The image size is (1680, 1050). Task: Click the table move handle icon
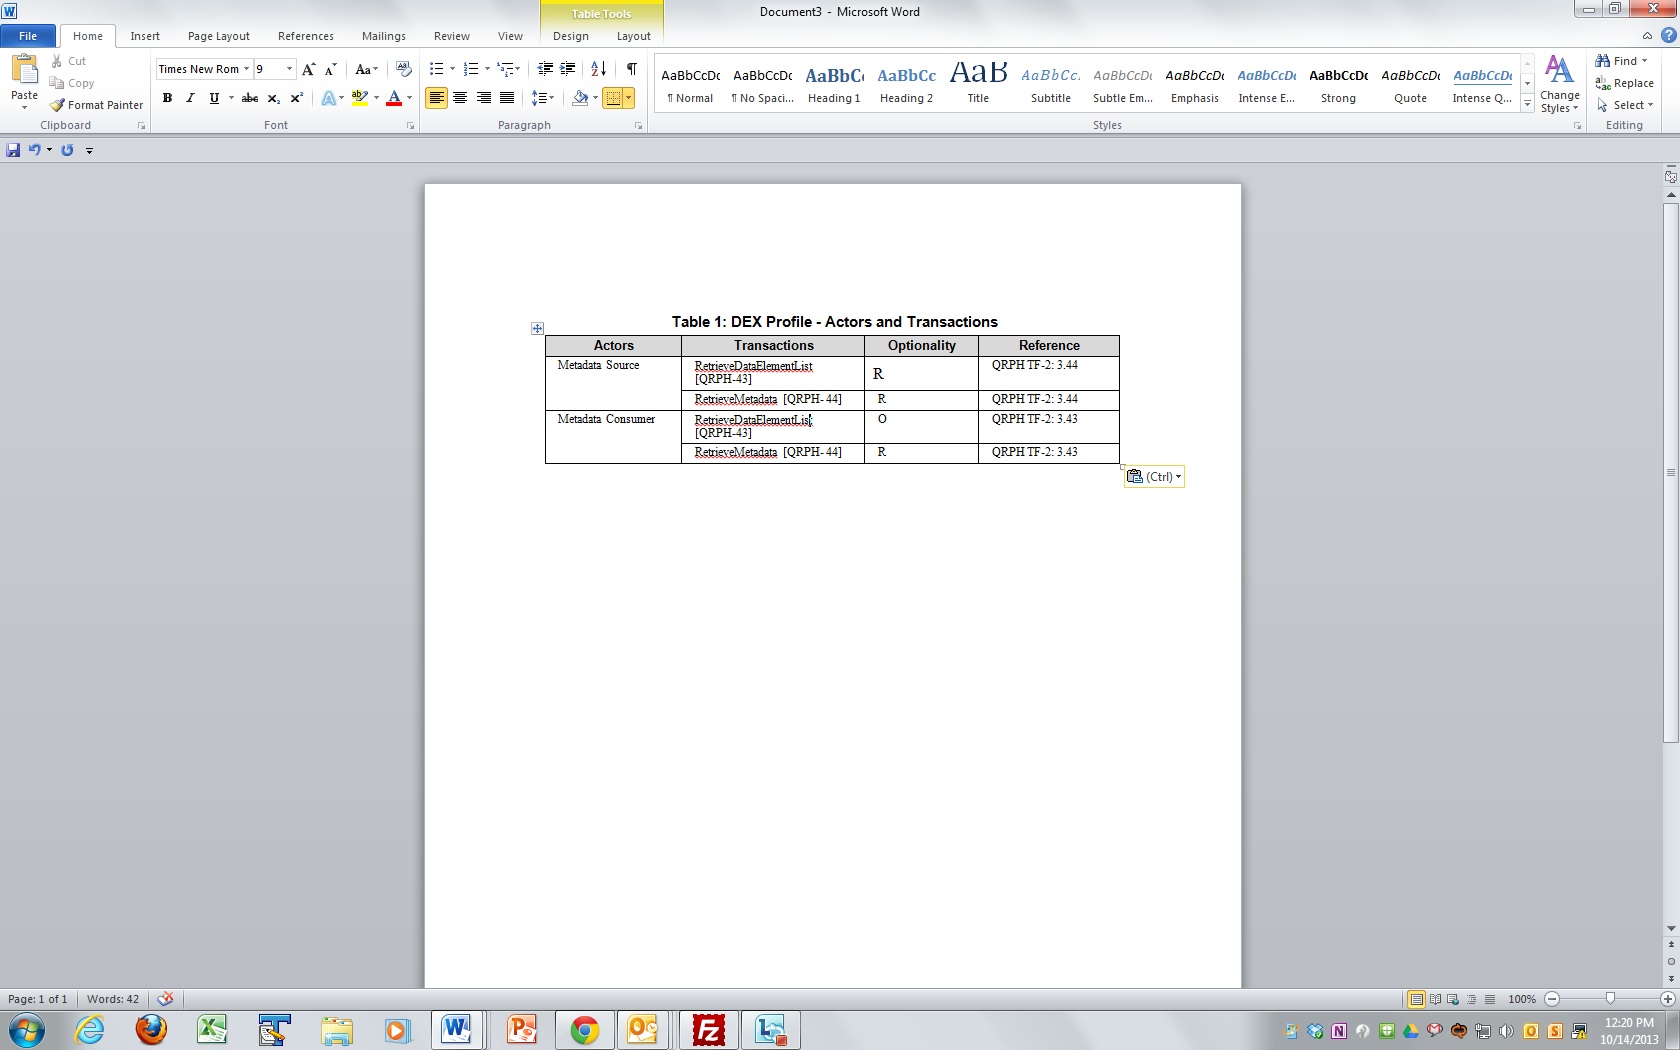537,328
